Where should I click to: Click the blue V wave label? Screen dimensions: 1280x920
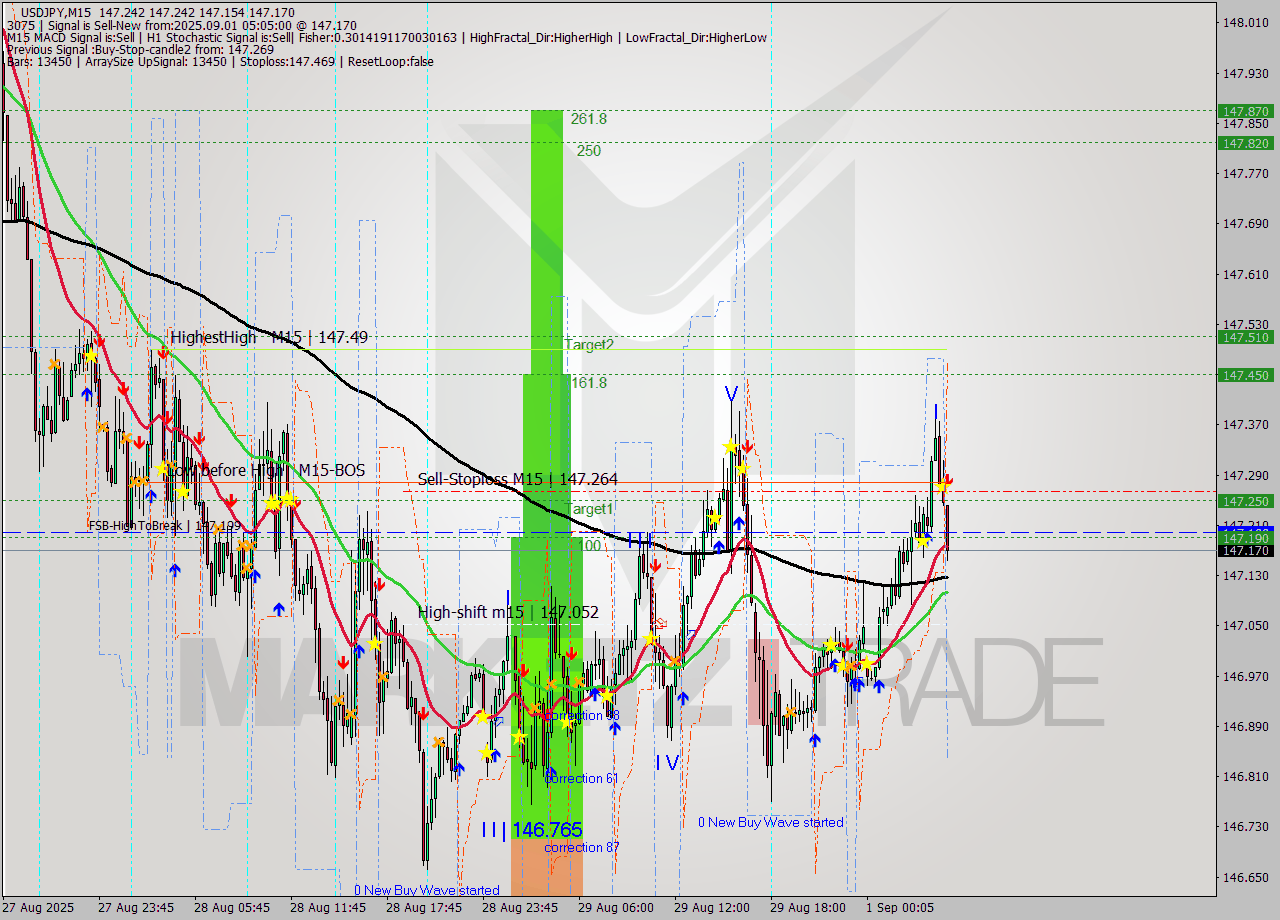731,393
